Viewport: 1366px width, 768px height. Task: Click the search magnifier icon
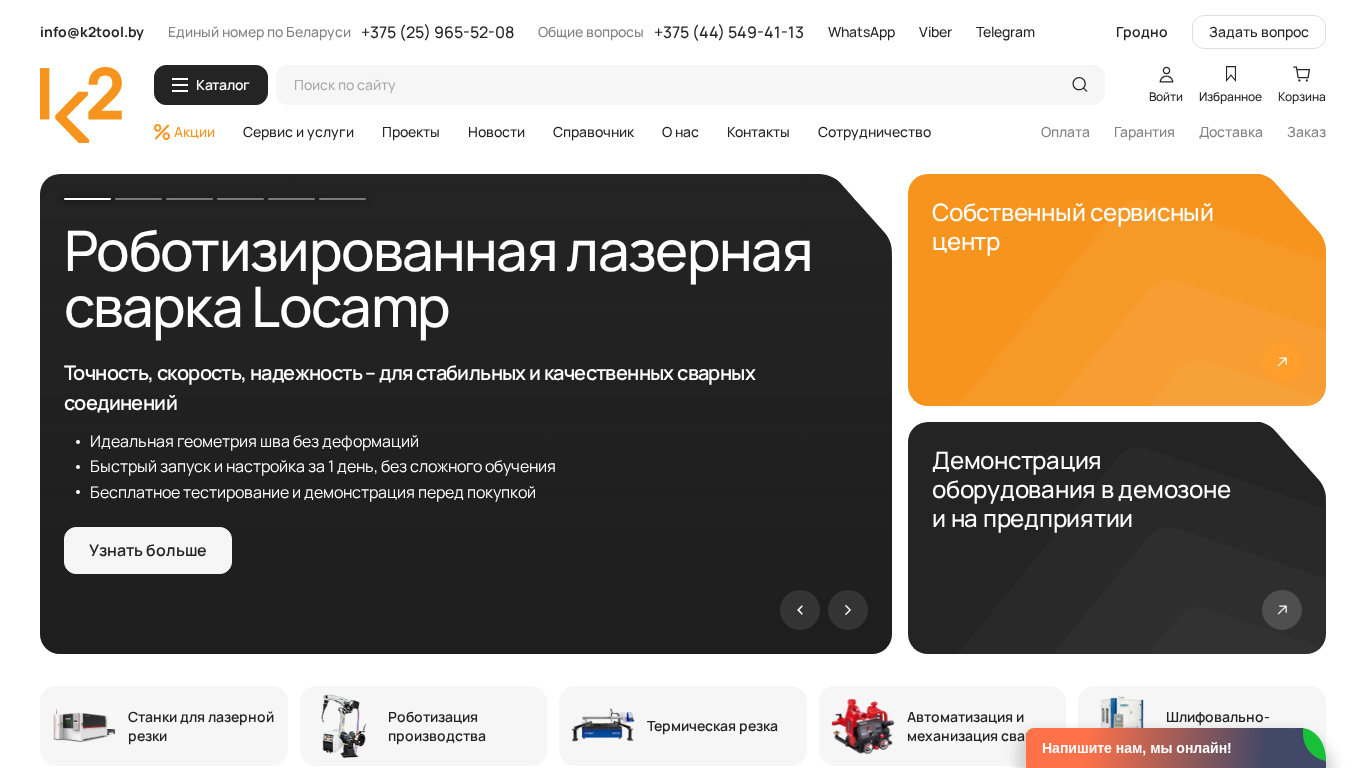1079,85
